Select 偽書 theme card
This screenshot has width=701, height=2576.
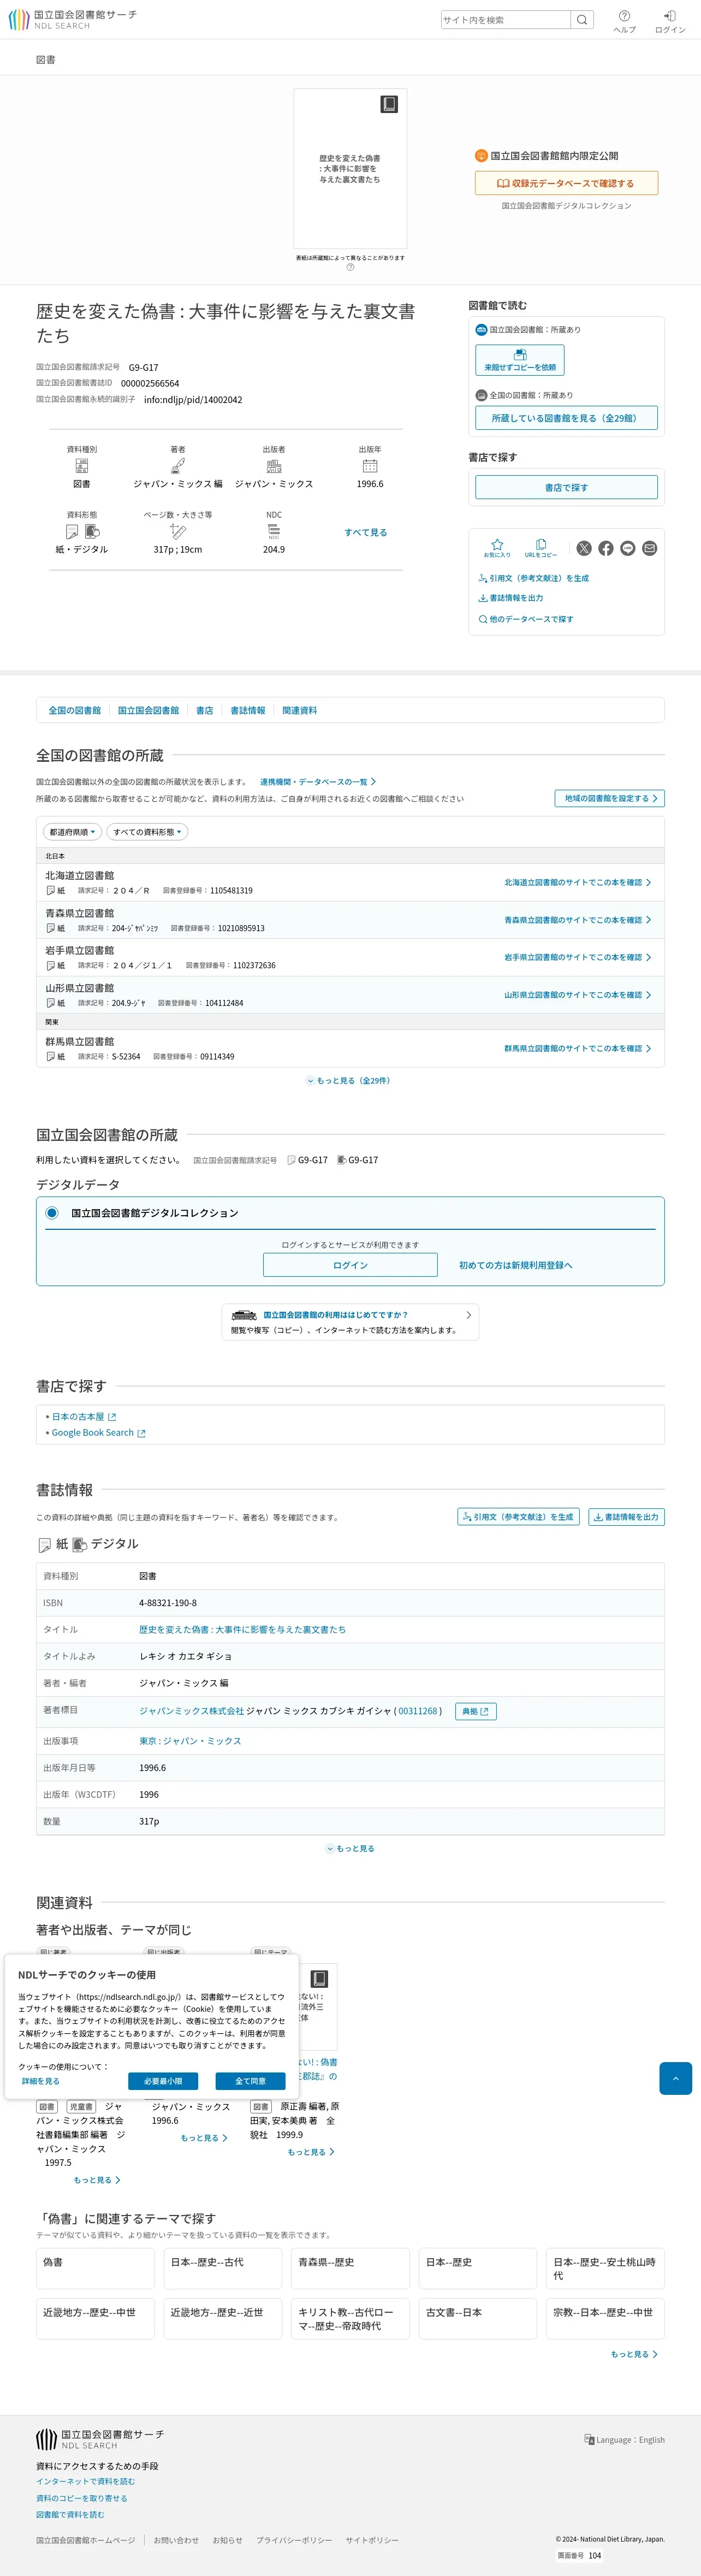click(x=95, y=2268)
